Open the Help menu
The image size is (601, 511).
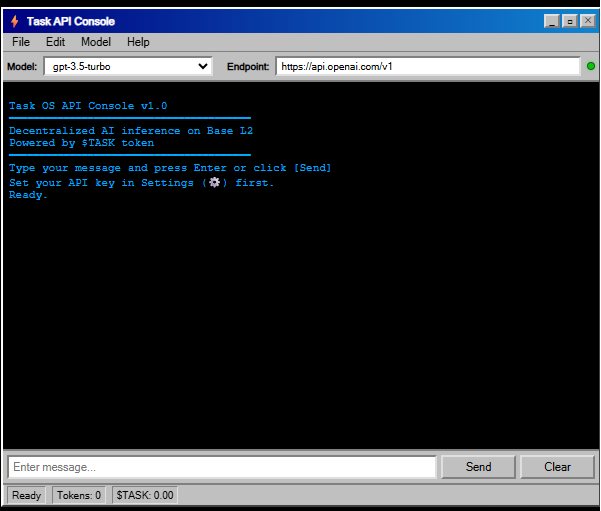[x=138, y=42]
